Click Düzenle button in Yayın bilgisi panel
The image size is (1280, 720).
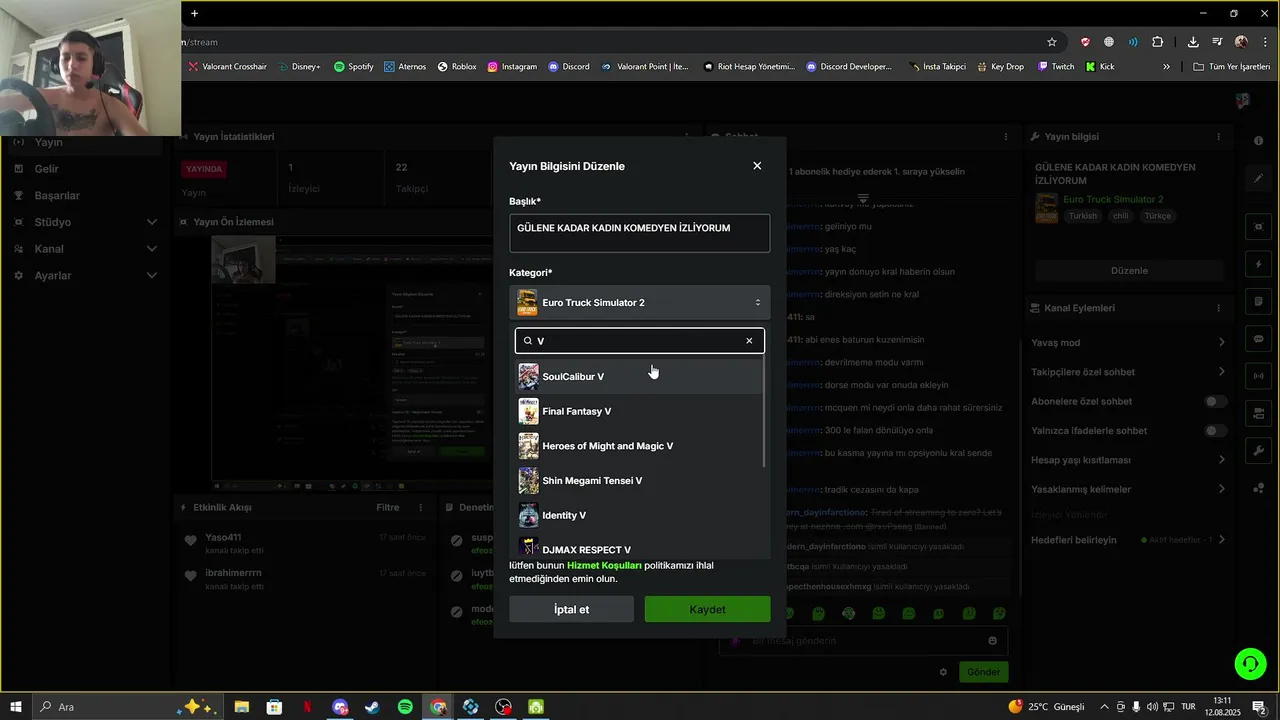tap(1129, 271)
